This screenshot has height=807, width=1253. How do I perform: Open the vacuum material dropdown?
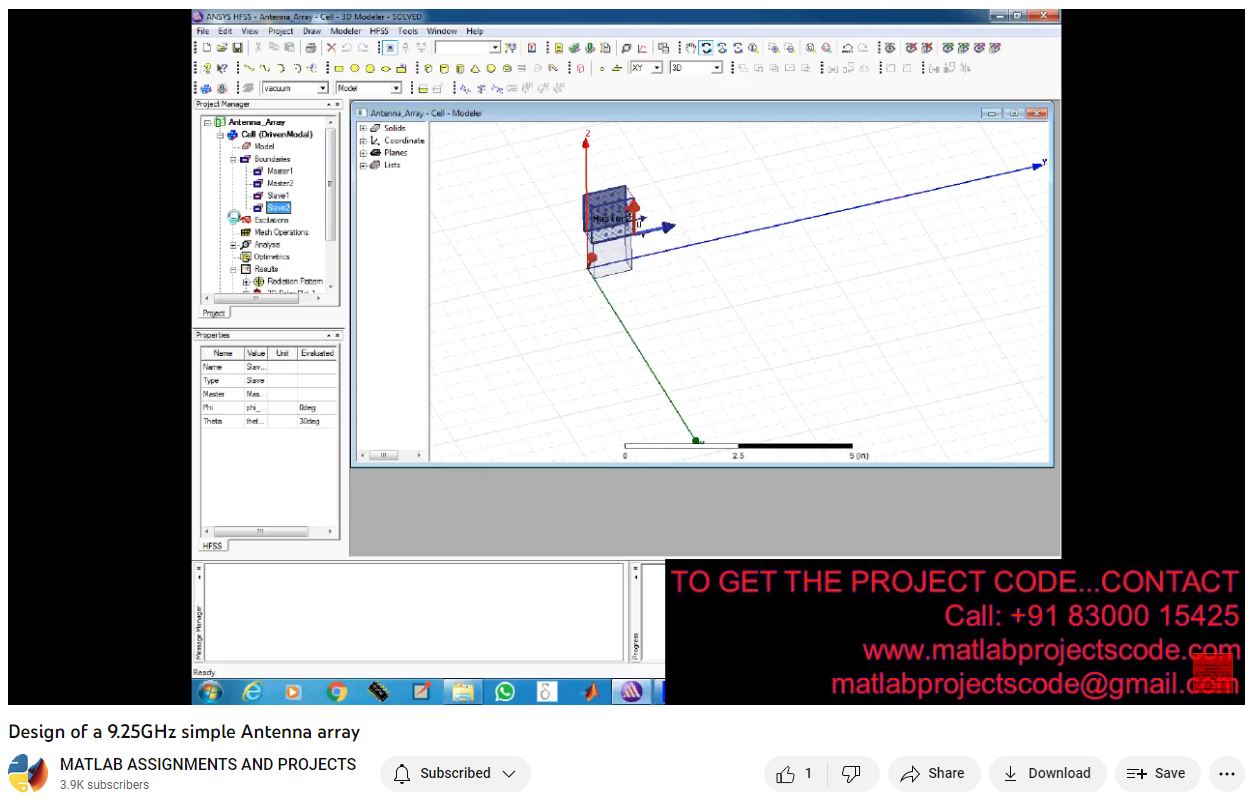pos(323,88)
